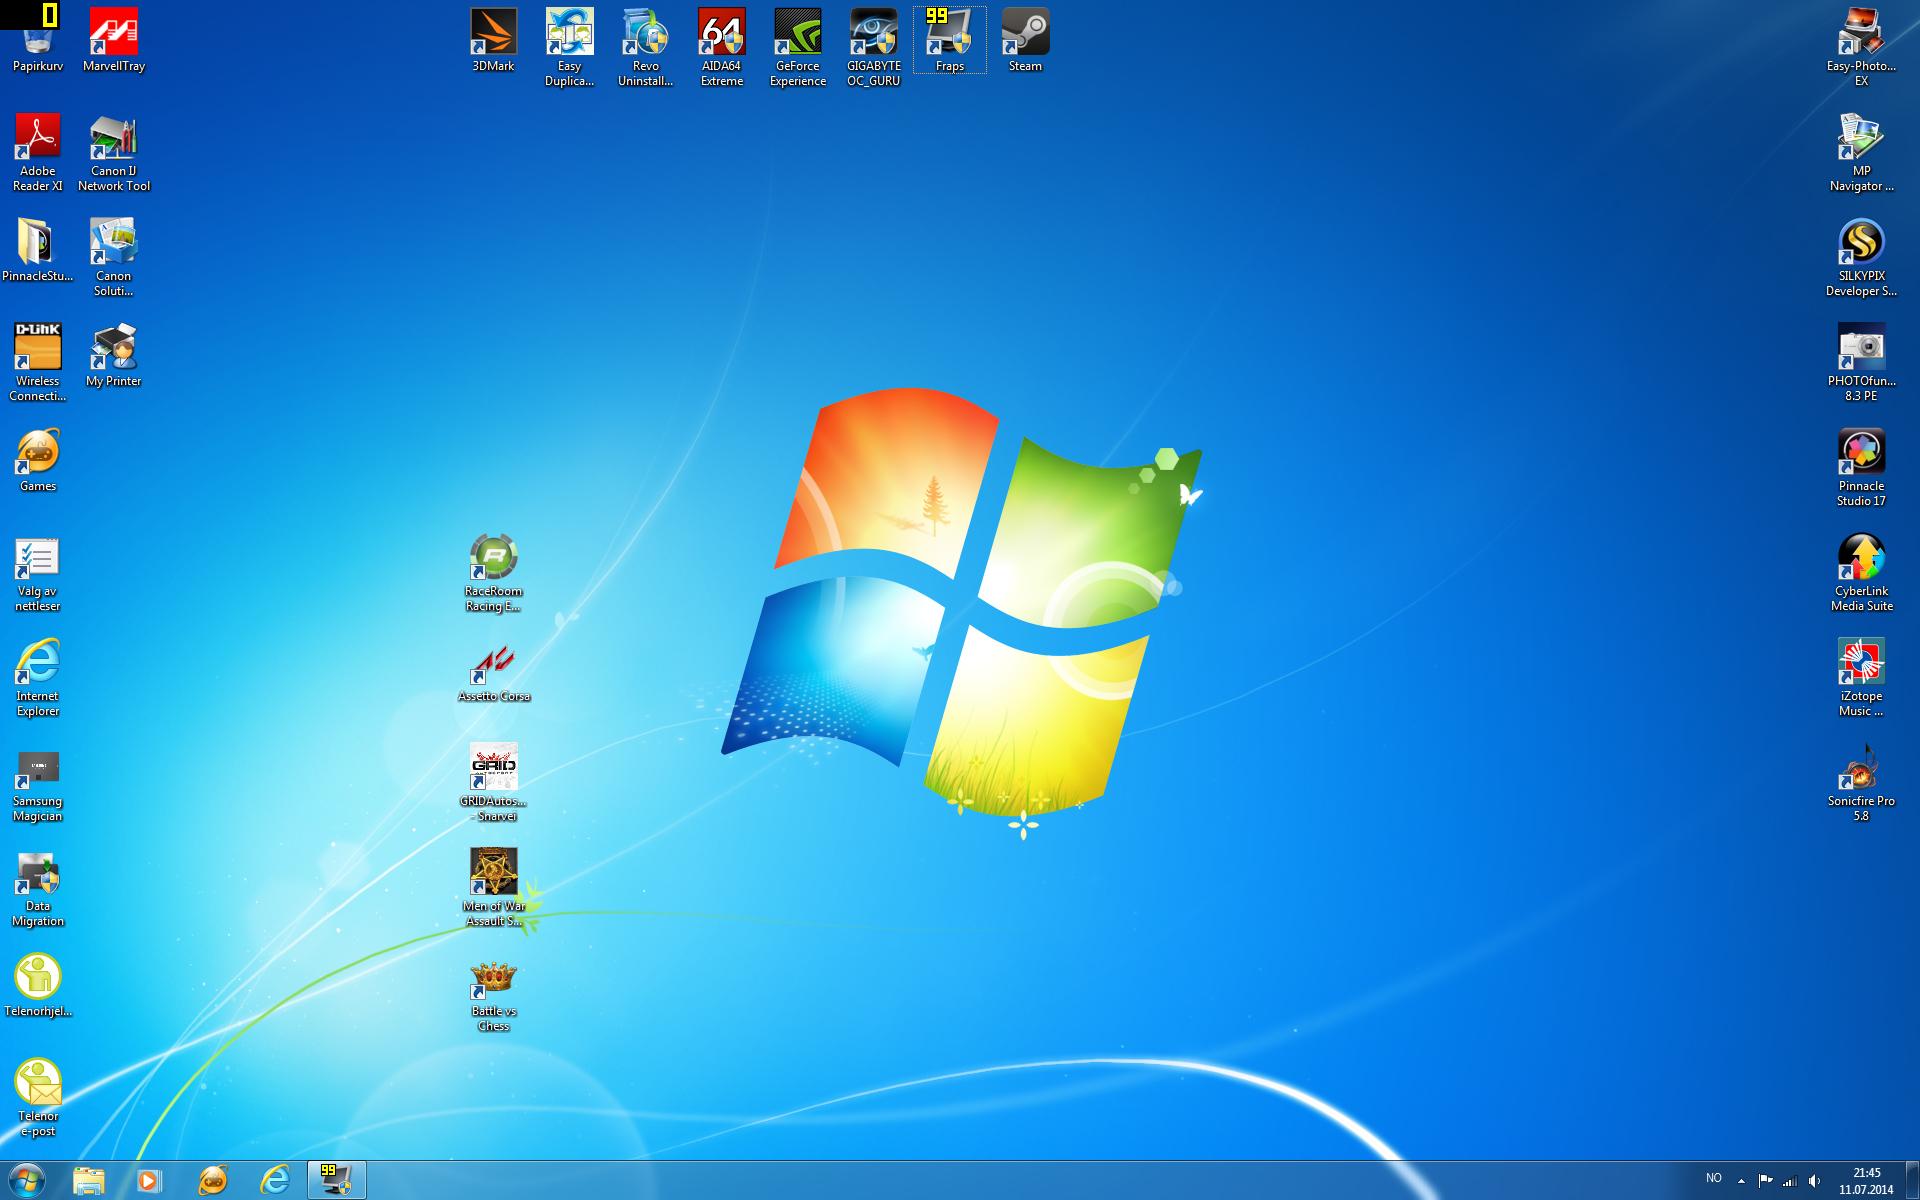Viewport: 1920px width, 1200px height.
Task: Launch Steam from the desktop
Action: coord(1026,38)
